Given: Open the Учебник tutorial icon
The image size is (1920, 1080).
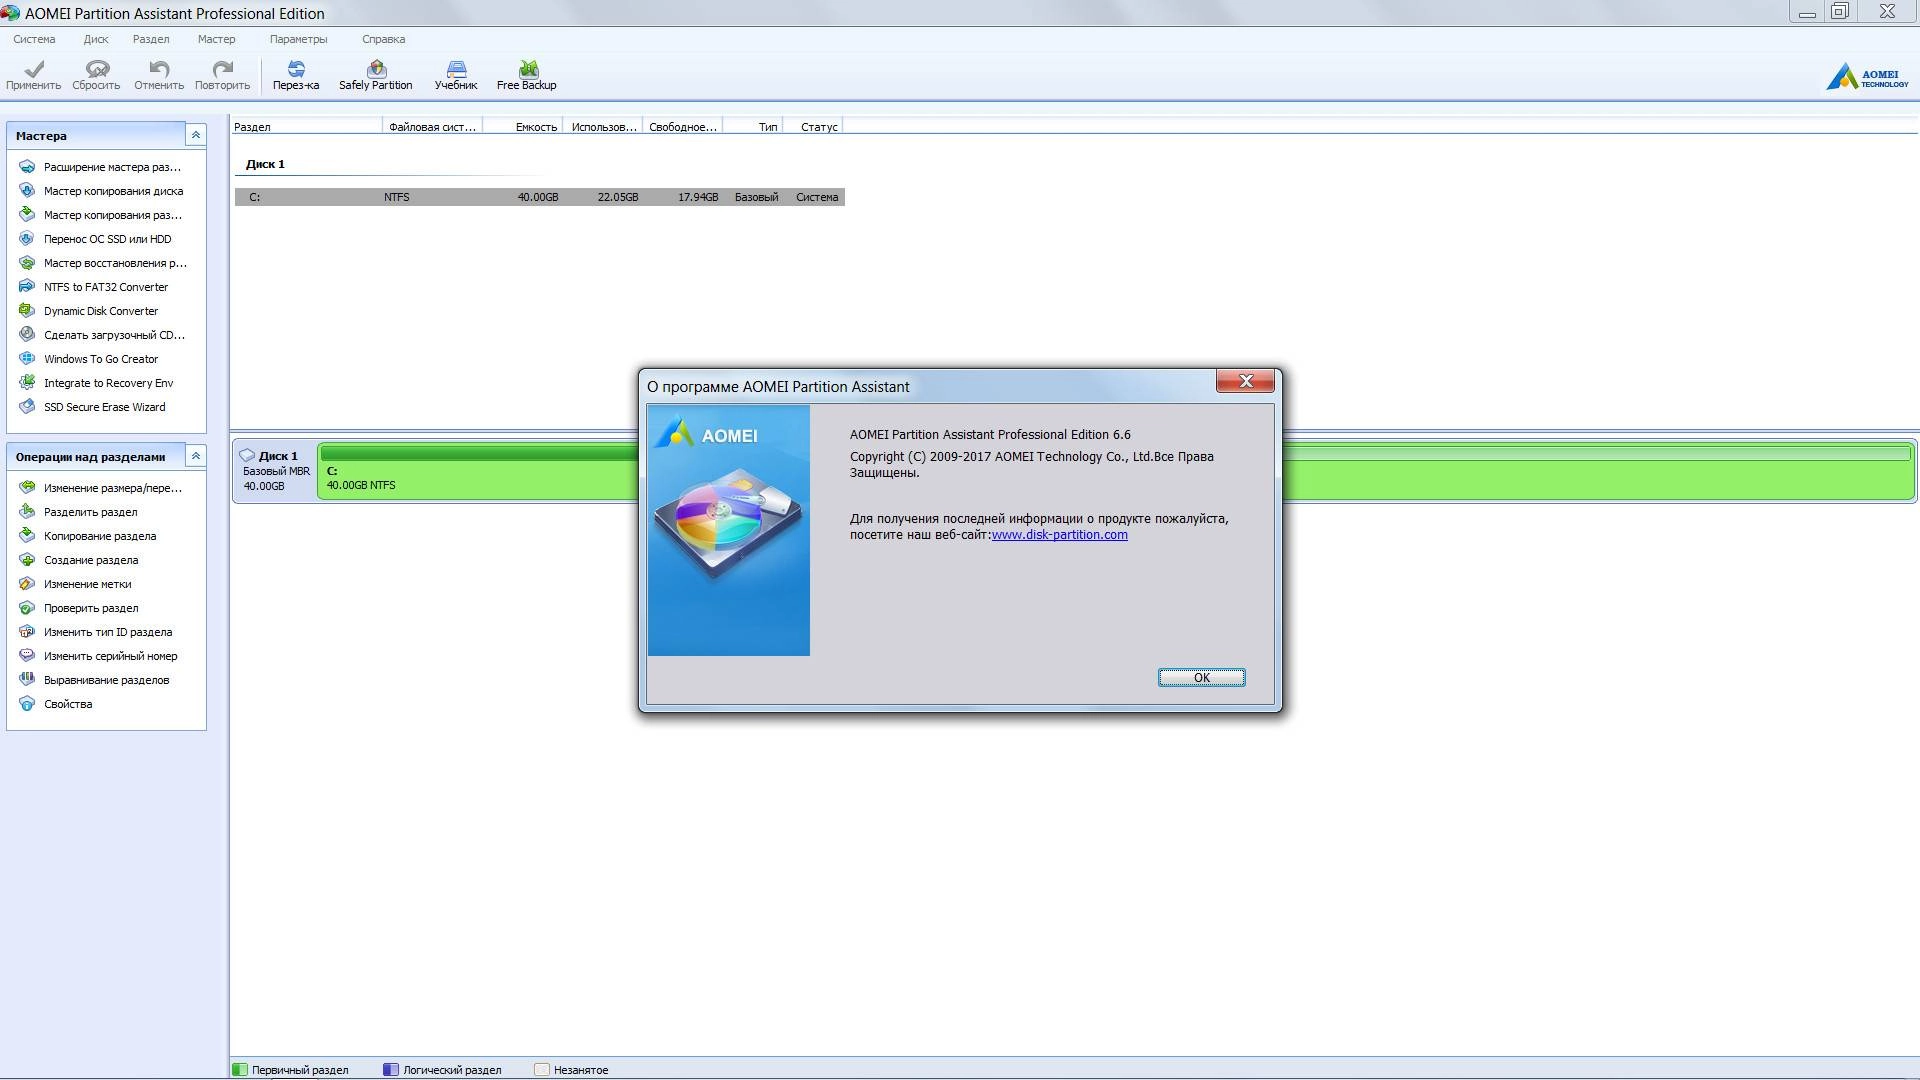Looking at the screenshot, I should coord(456,69).
